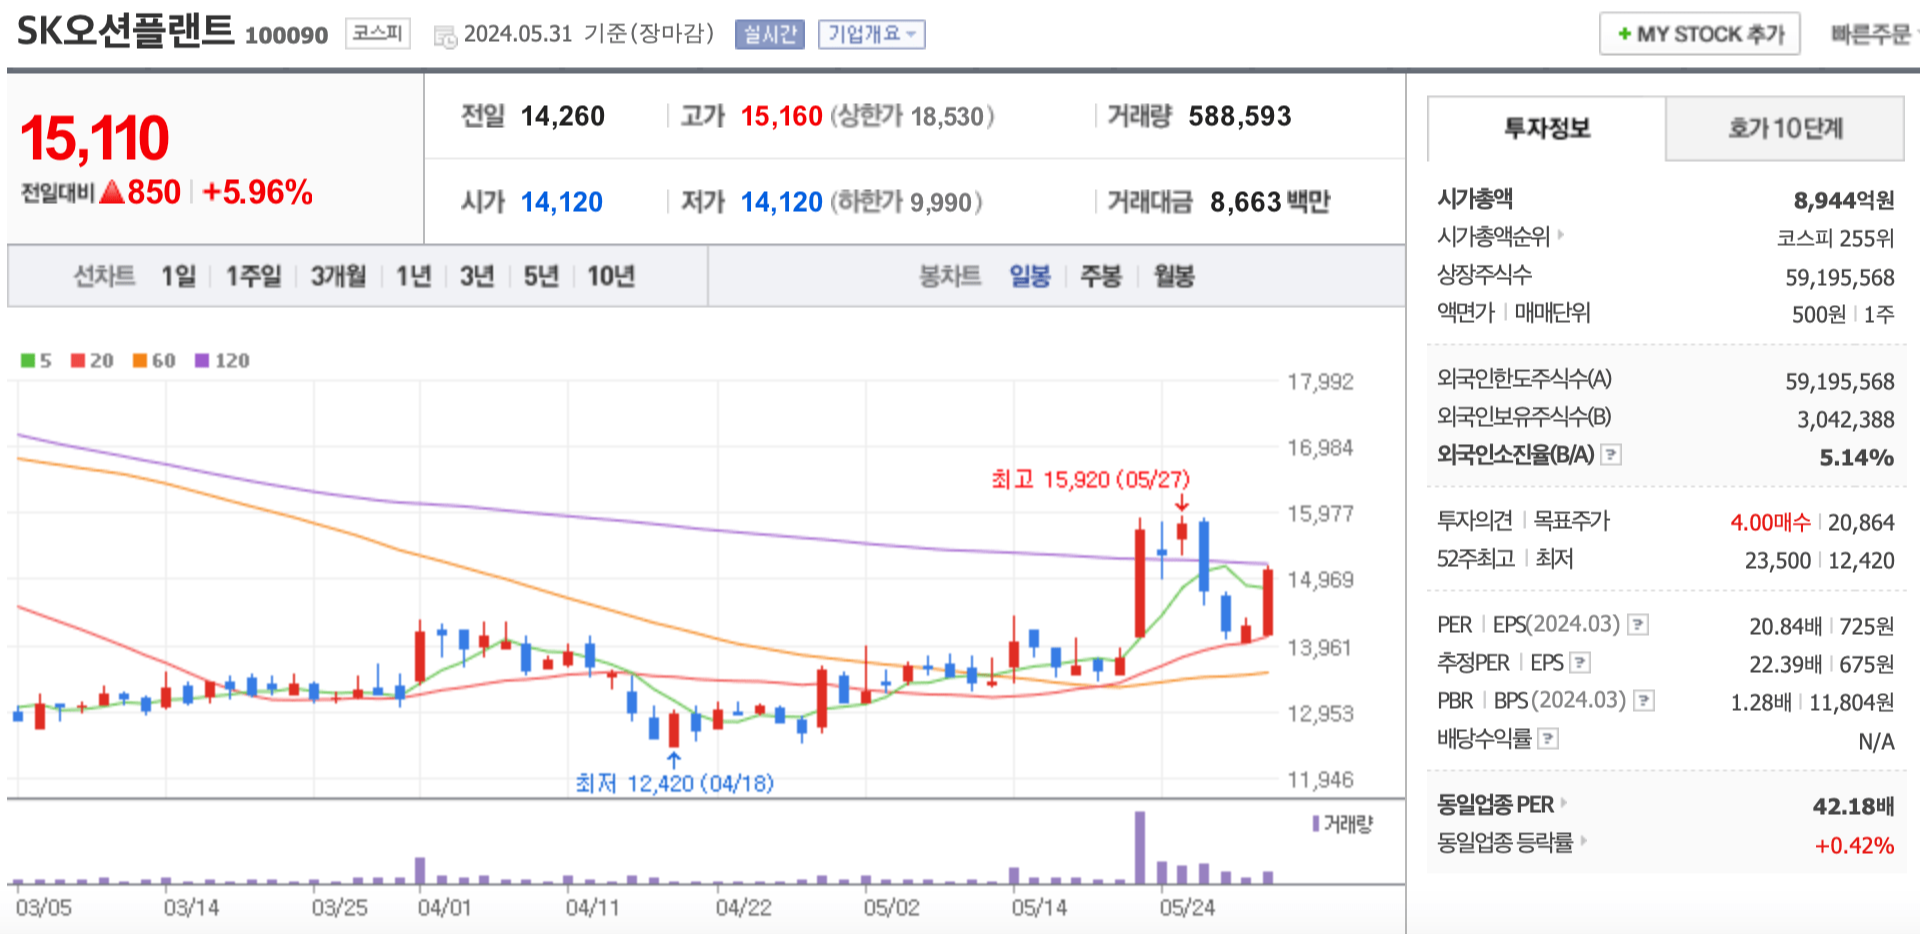Expand 동일업종 등락률 arrow link

(x=1583, y=841)
